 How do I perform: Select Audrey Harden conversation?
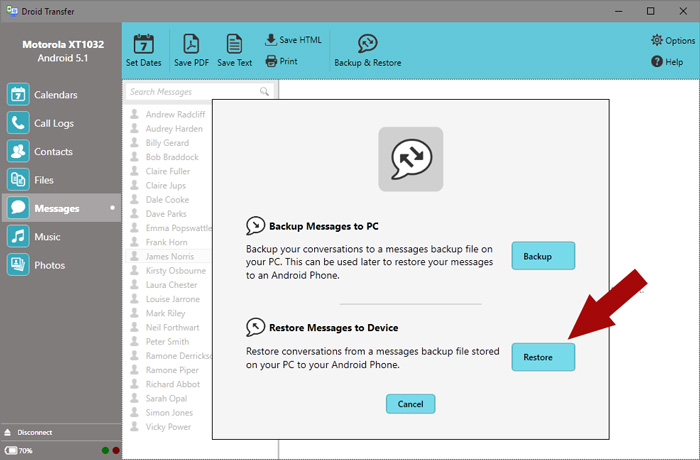coord(168,129)
